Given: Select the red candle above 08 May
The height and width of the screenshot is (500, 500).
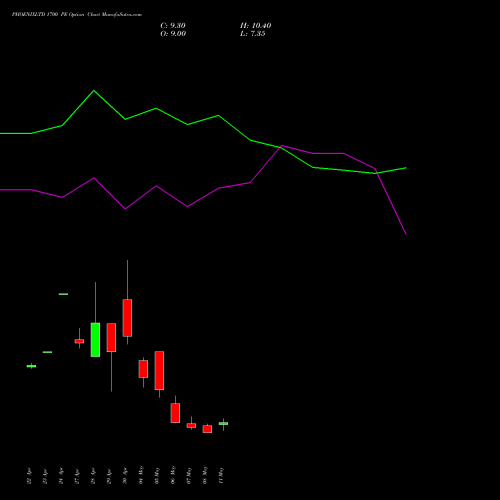Looking at the screenshot, I should (x=207, y=429).
